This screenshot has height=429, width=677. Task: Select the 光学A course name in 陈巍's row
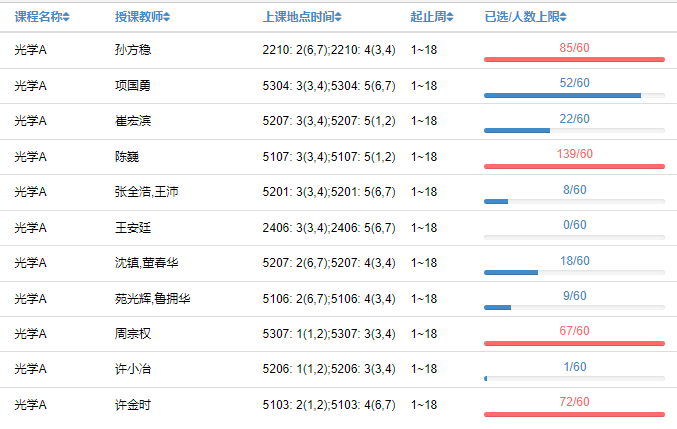[31, 157]
